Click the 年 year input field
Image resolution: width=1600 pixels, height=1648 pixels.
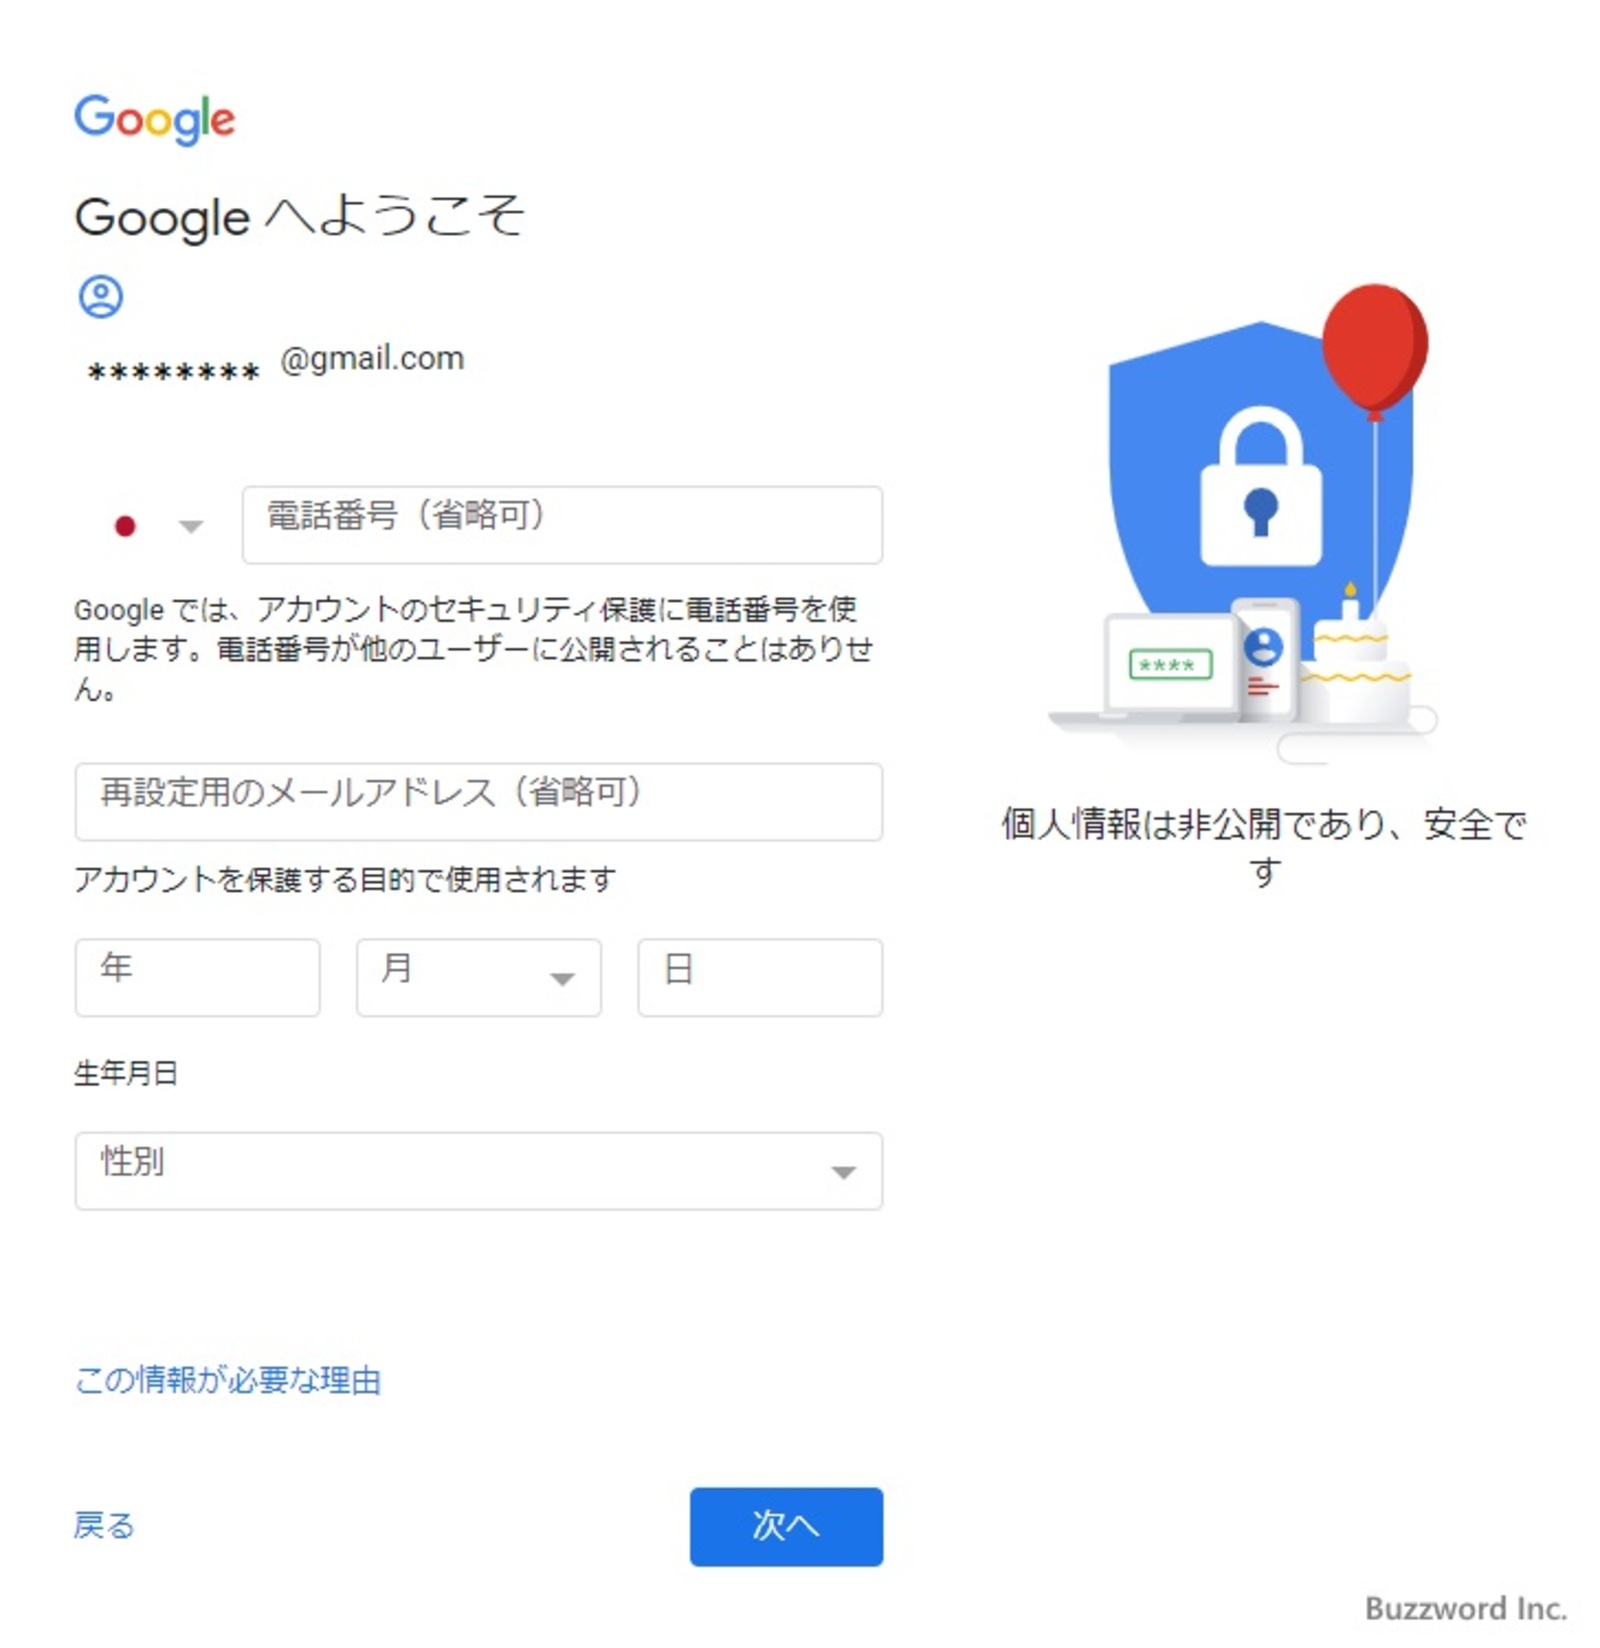coord(198,977)
